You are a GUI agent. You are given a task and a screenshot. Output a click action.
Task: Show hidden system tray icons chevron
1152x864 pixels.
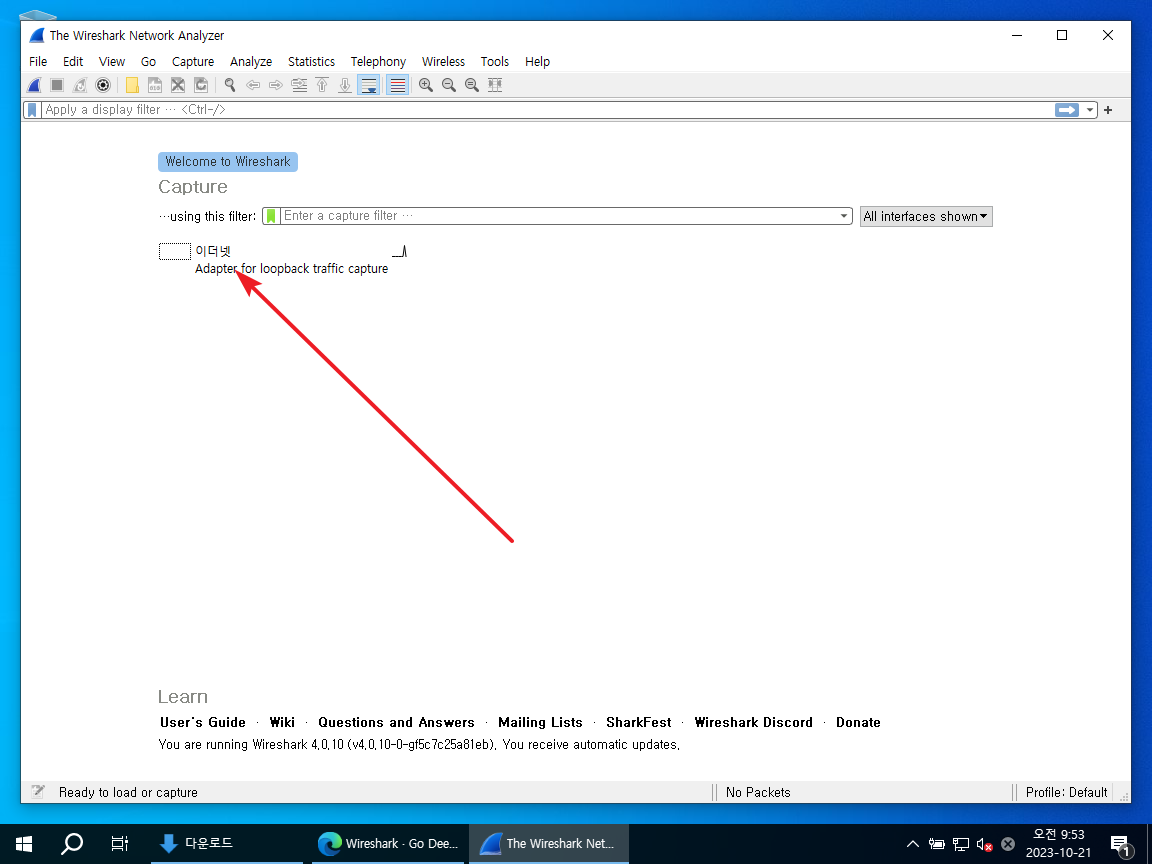(x=912, y=843)
